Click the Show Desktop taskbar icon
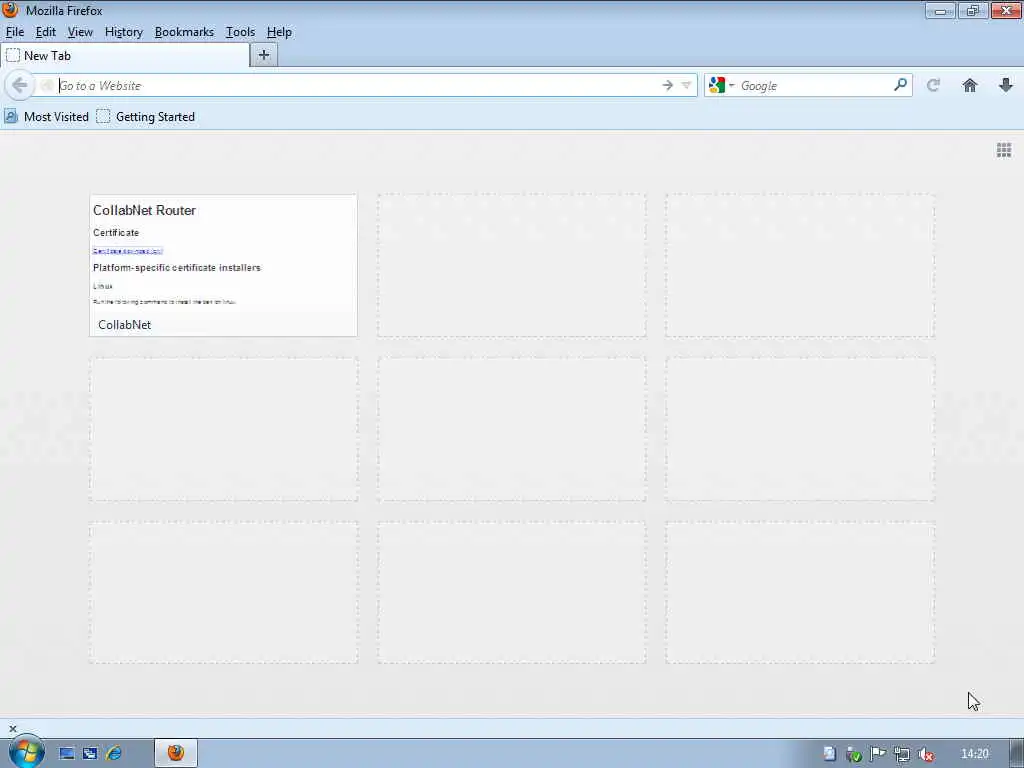Image resolution: width=1024 pixels, height=768 pixels. pos(67,754)
